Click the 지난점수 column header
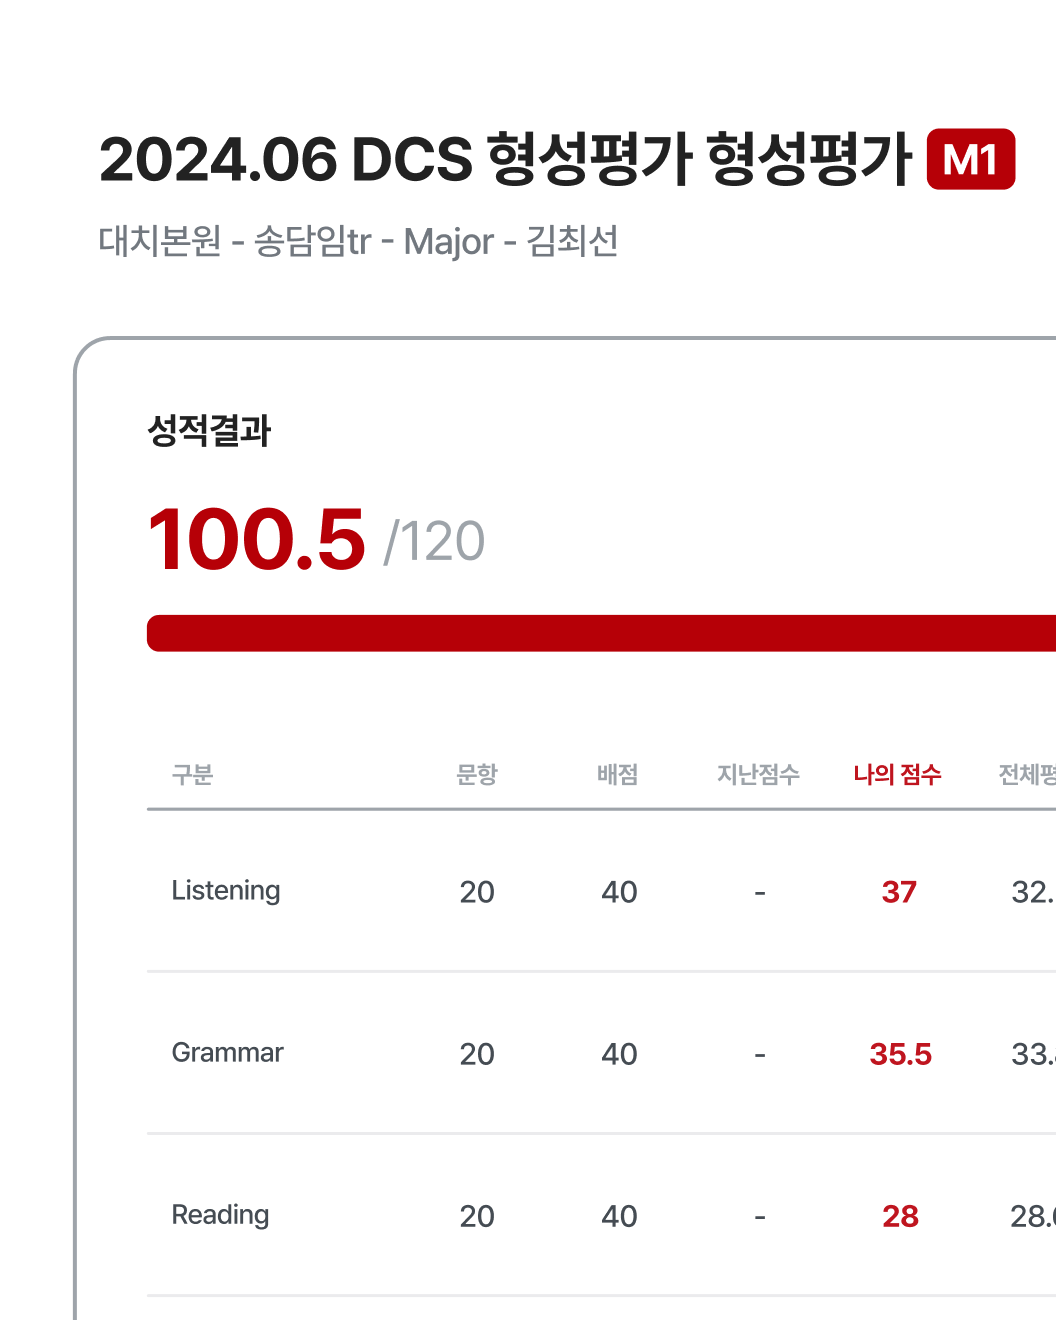1056x1320 pixels. coord(758,775)
